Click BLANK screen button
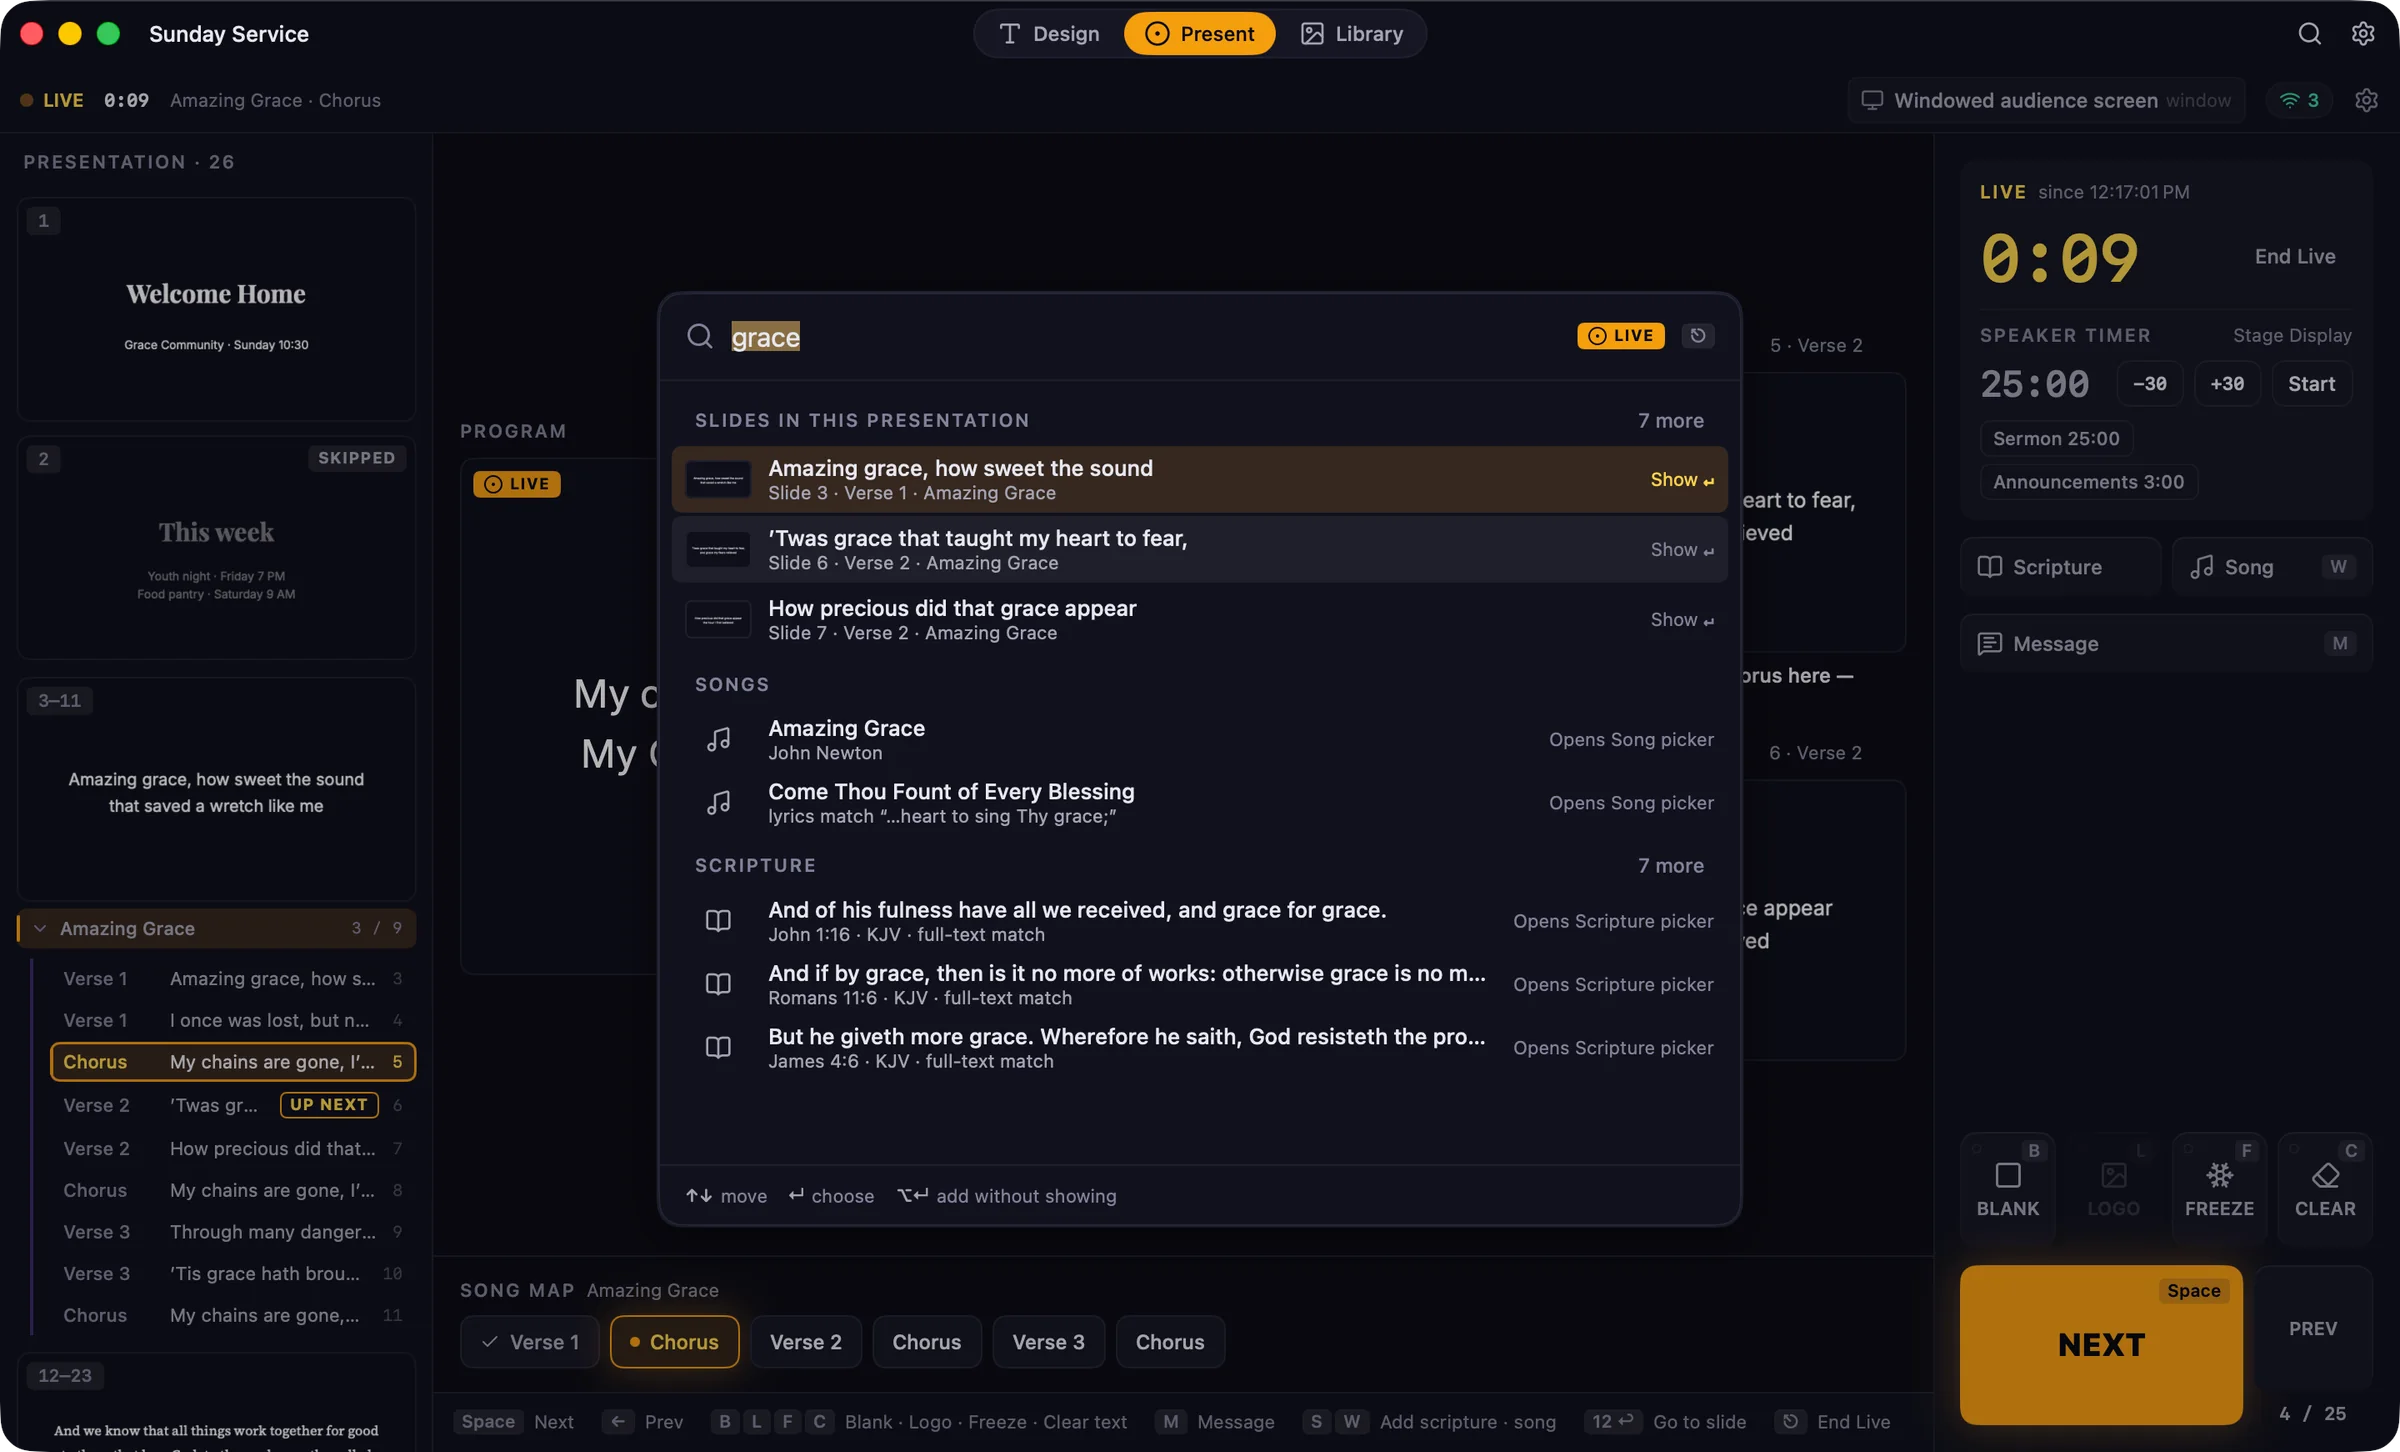Viewport: 2400px width, 1452px height. click(2008, 1189)
